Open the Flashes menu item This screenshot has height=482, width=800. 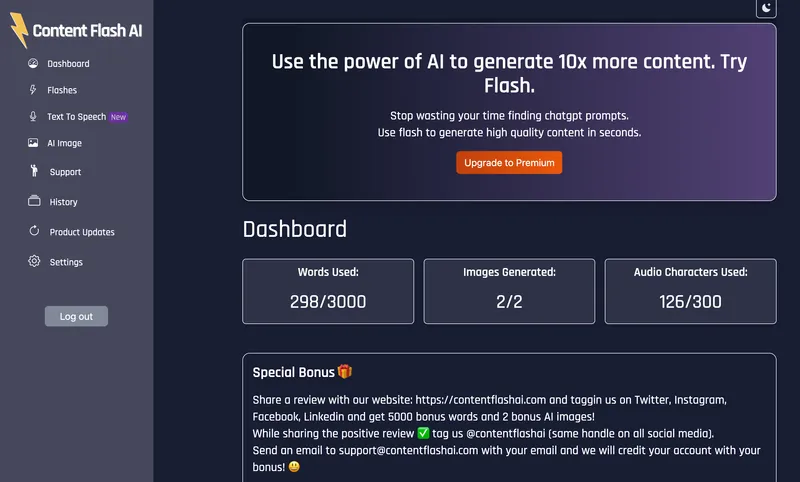pos(62,90)
